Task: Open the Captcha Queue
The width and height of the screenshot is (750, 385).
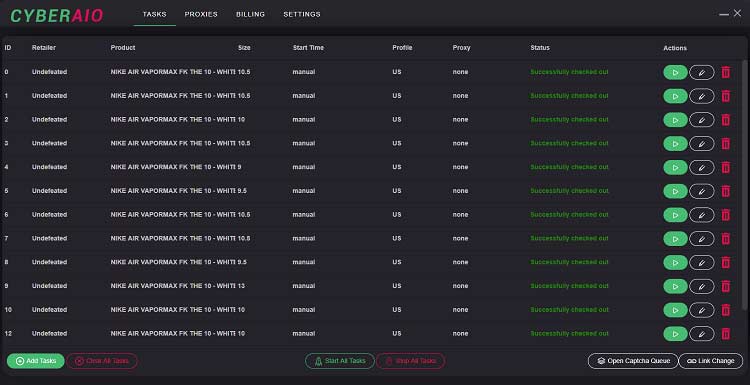Action: pyautogui.click(x=633, y=361)
